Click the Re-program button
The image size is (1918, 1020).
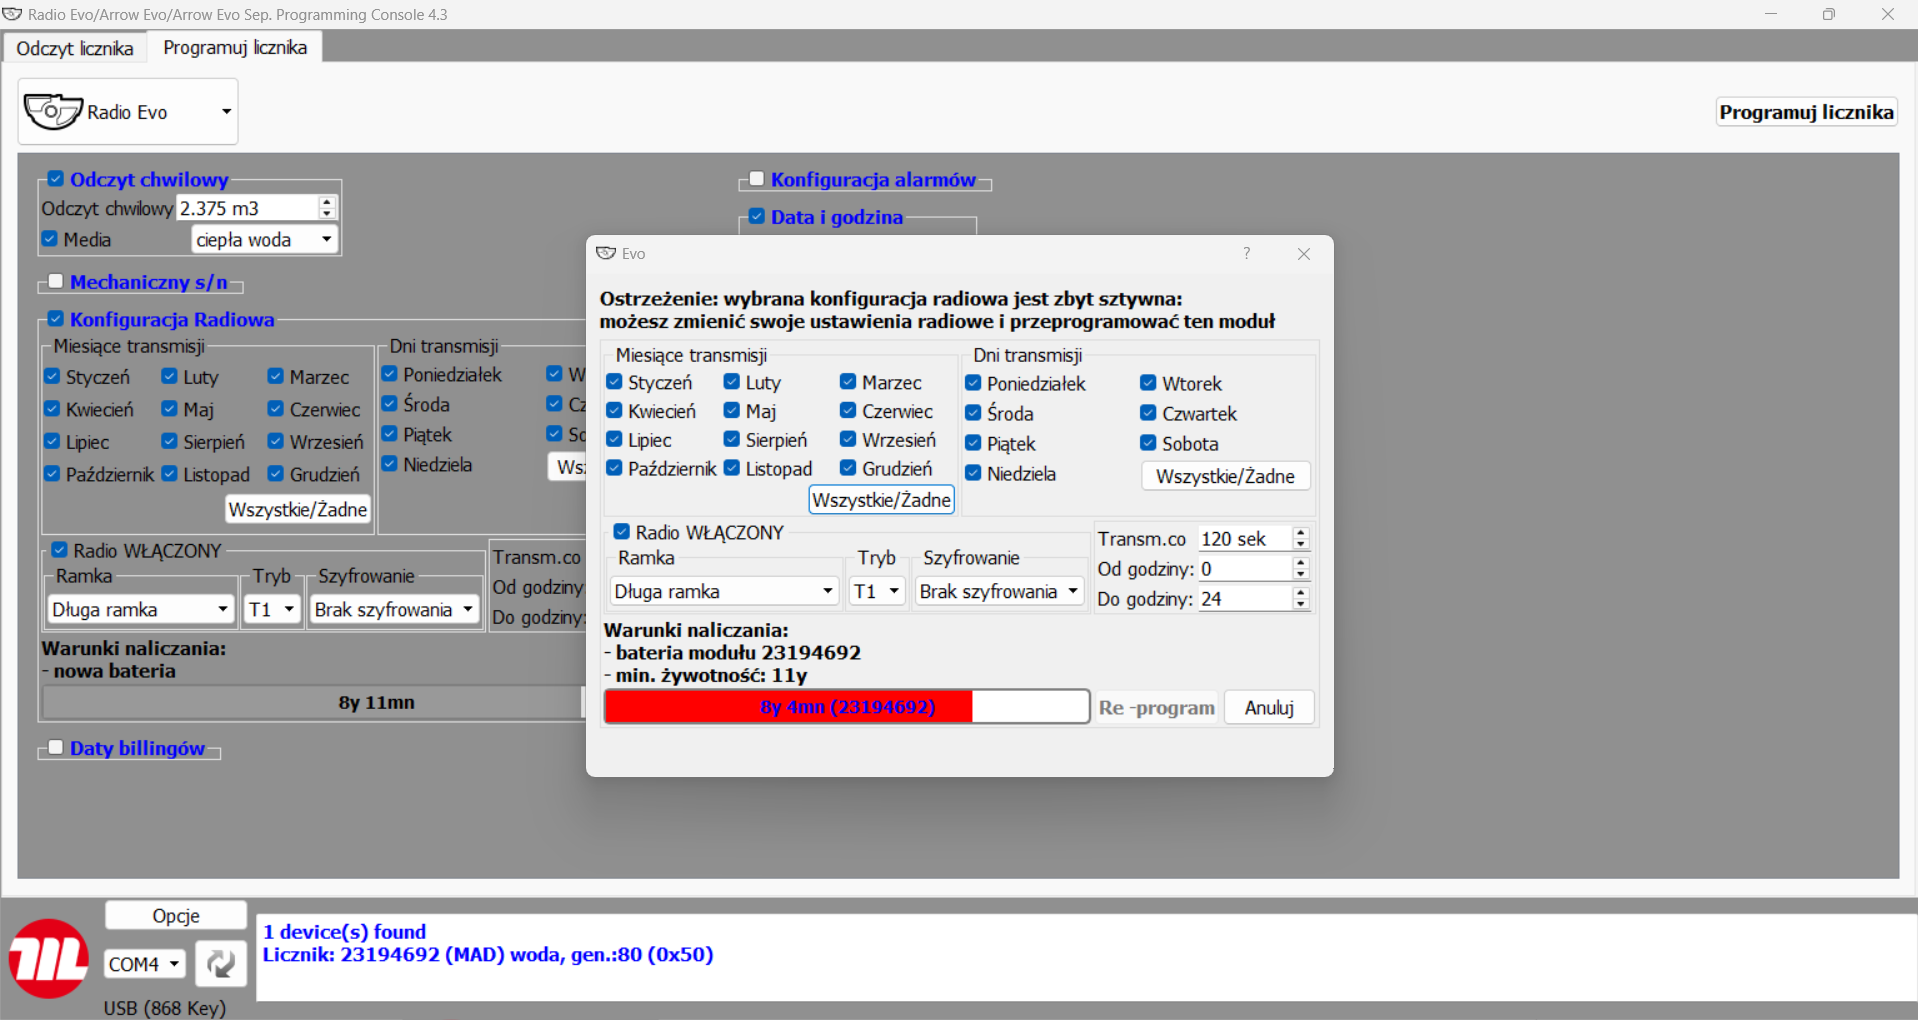[1157, 707]
